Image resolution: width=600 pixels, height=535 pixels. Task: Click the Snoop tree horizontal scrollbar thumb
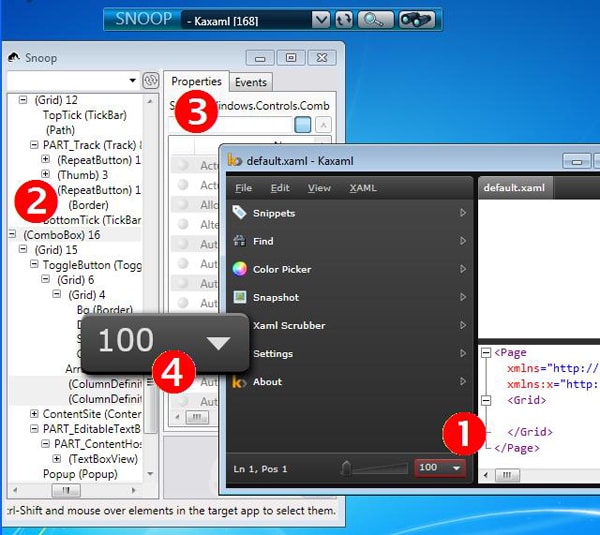pos(66,490)
